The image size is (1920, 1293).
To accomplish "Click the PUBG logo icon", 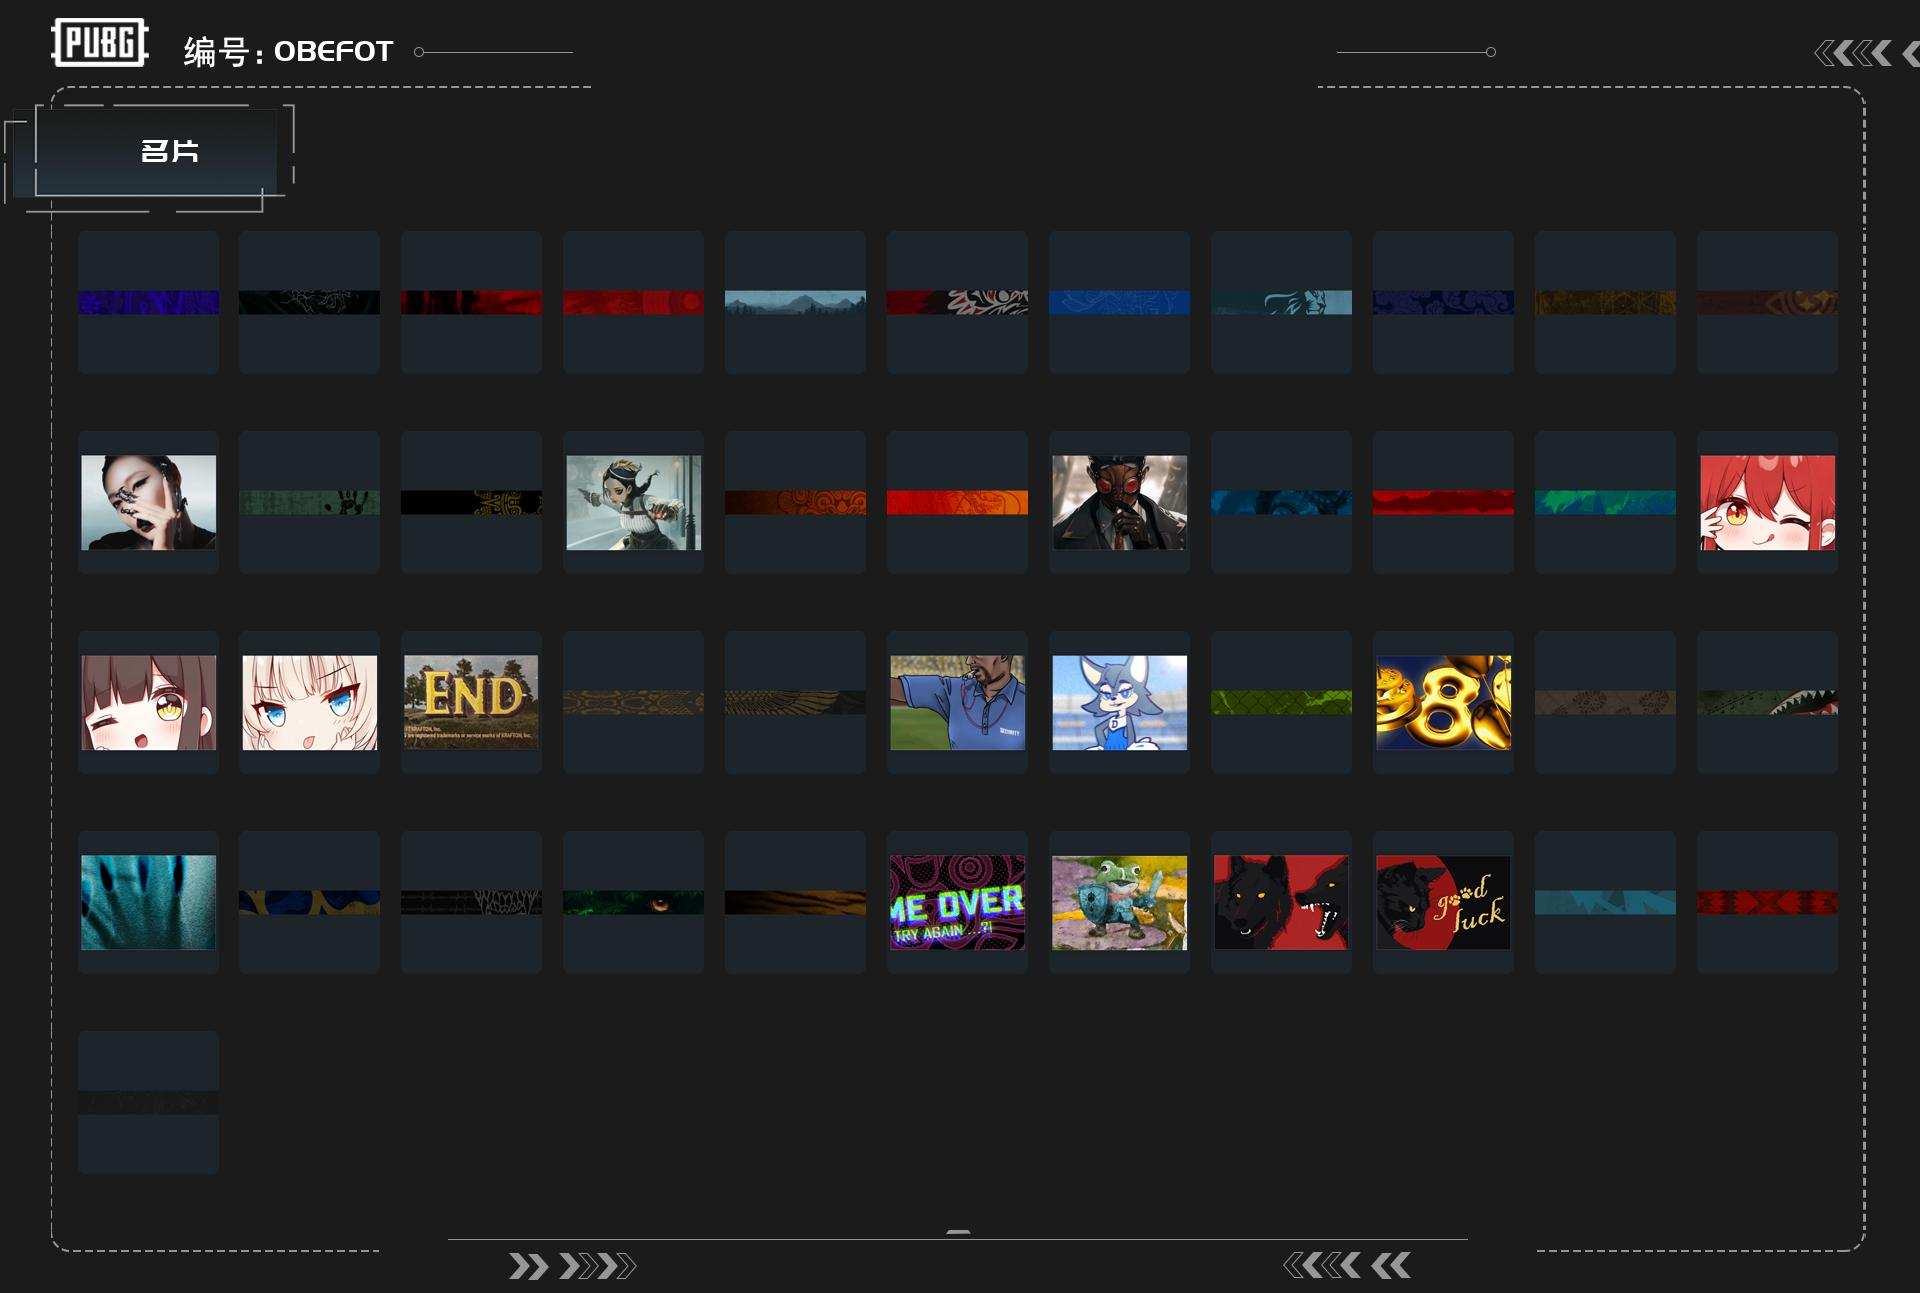I will (99, 43).
